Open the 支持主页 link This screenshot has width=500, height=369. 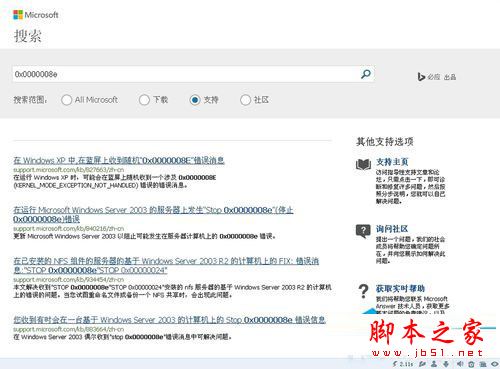(x=392, y=162)
